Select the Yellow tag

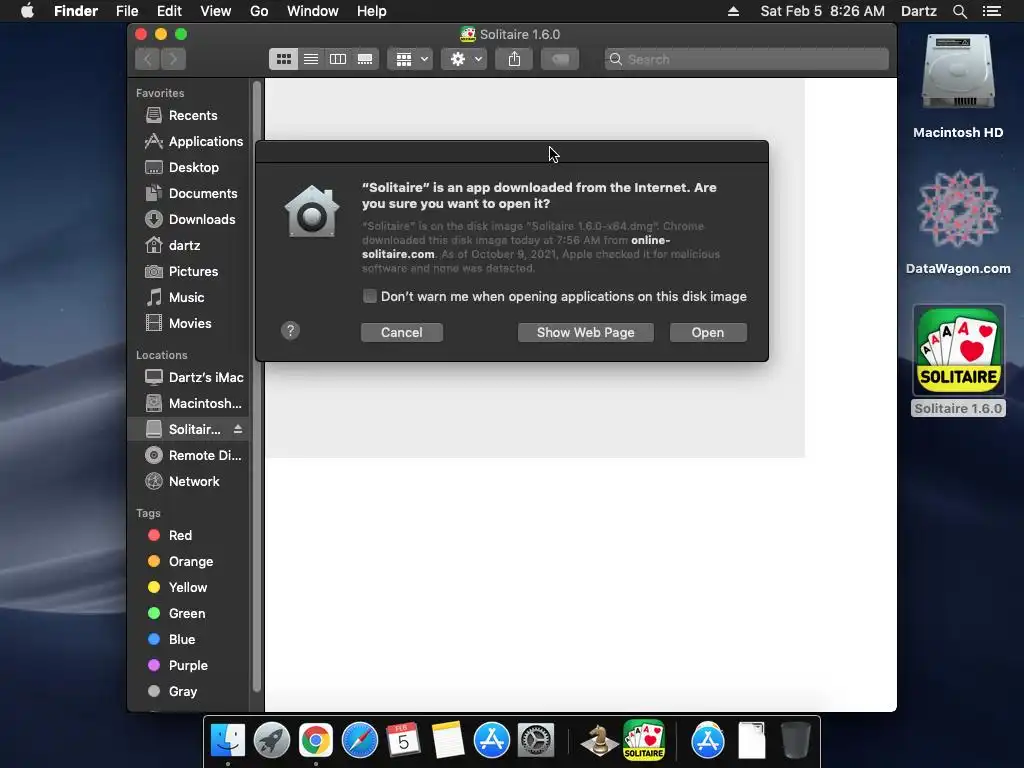[189, 588]
